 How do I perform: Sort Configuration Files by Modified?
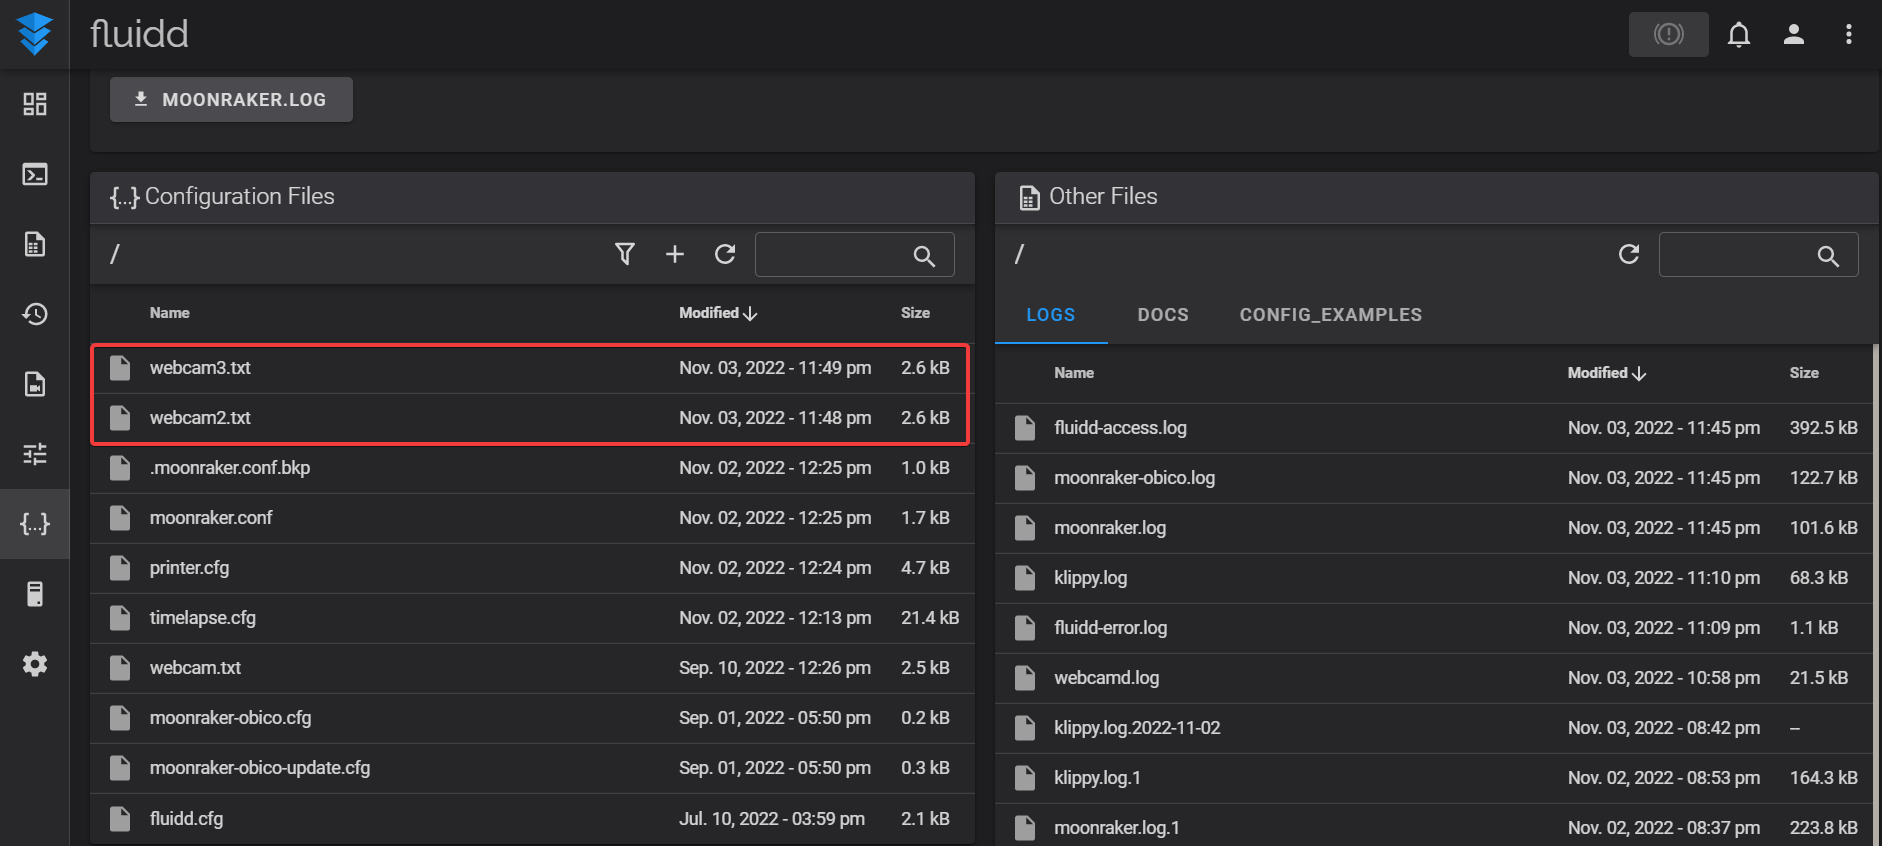click(x=718, y=313)
